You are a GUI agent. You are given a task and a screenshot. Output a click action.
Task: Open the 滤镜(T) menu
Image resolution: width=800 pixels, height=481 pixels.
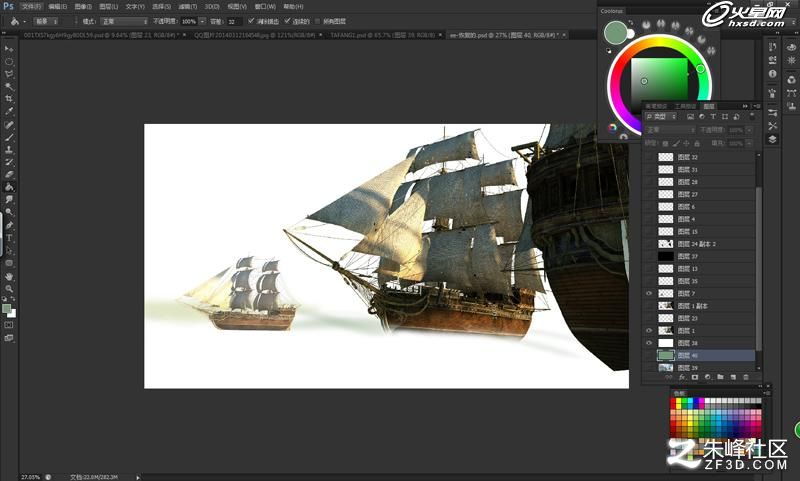pyautogui.click(x=188, y=7)
